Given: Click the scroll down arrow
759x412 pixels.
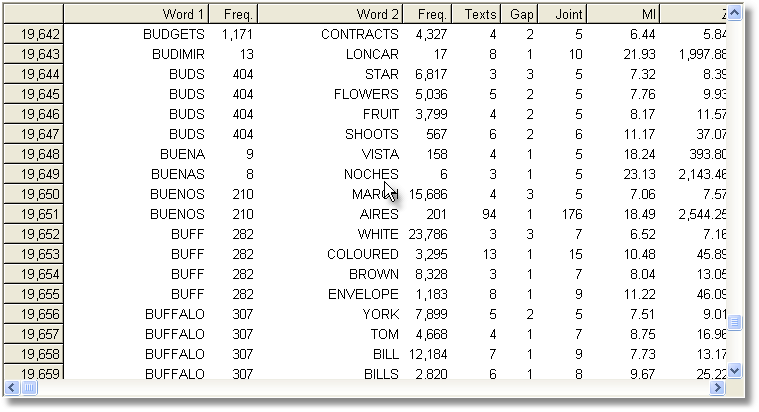Looking at the screenshot, I should tap(736, 370).
